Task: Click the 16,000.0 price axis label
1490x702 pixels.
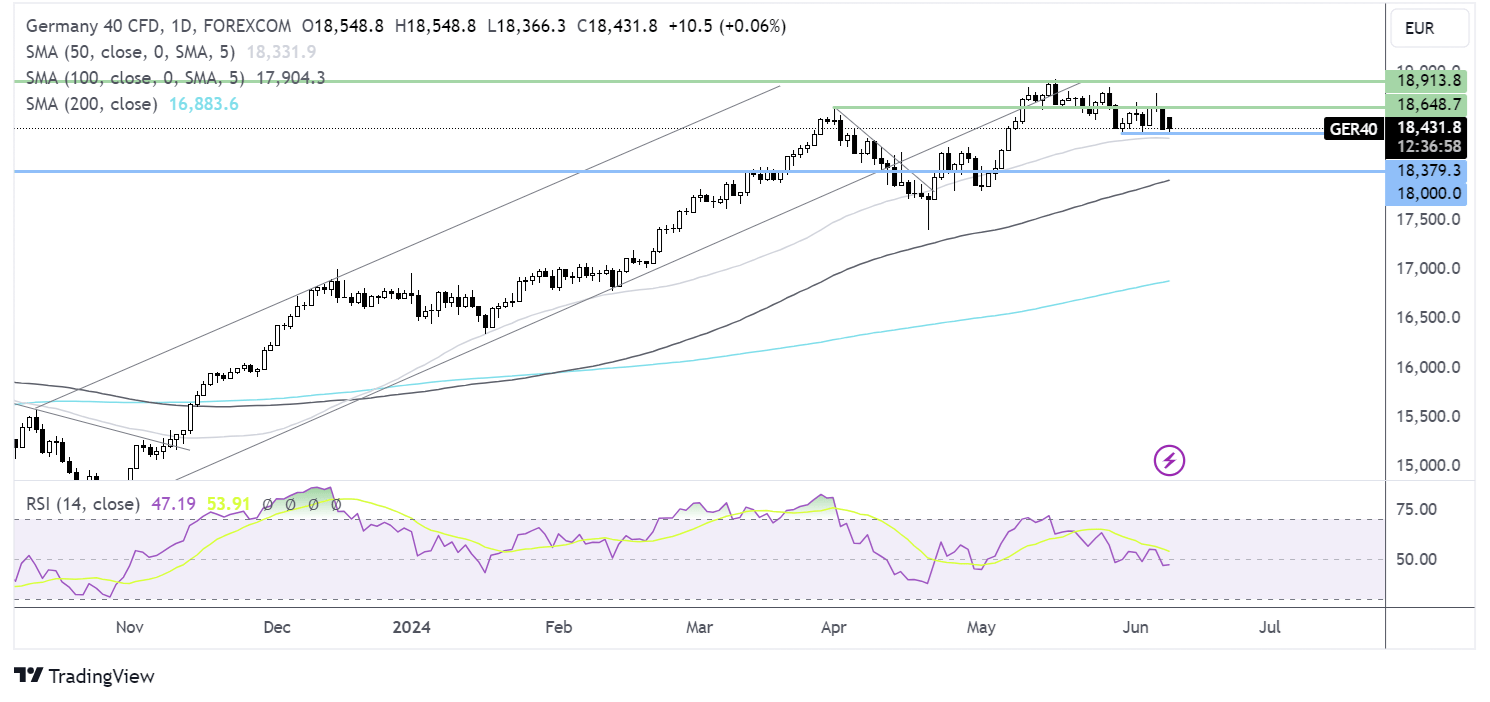Action: [x=1428, y=367]
